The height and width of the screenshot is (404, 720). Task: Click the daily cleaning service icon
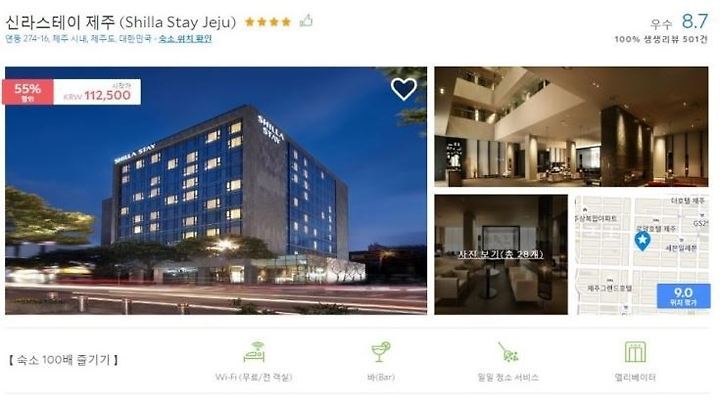click(508, 352)
